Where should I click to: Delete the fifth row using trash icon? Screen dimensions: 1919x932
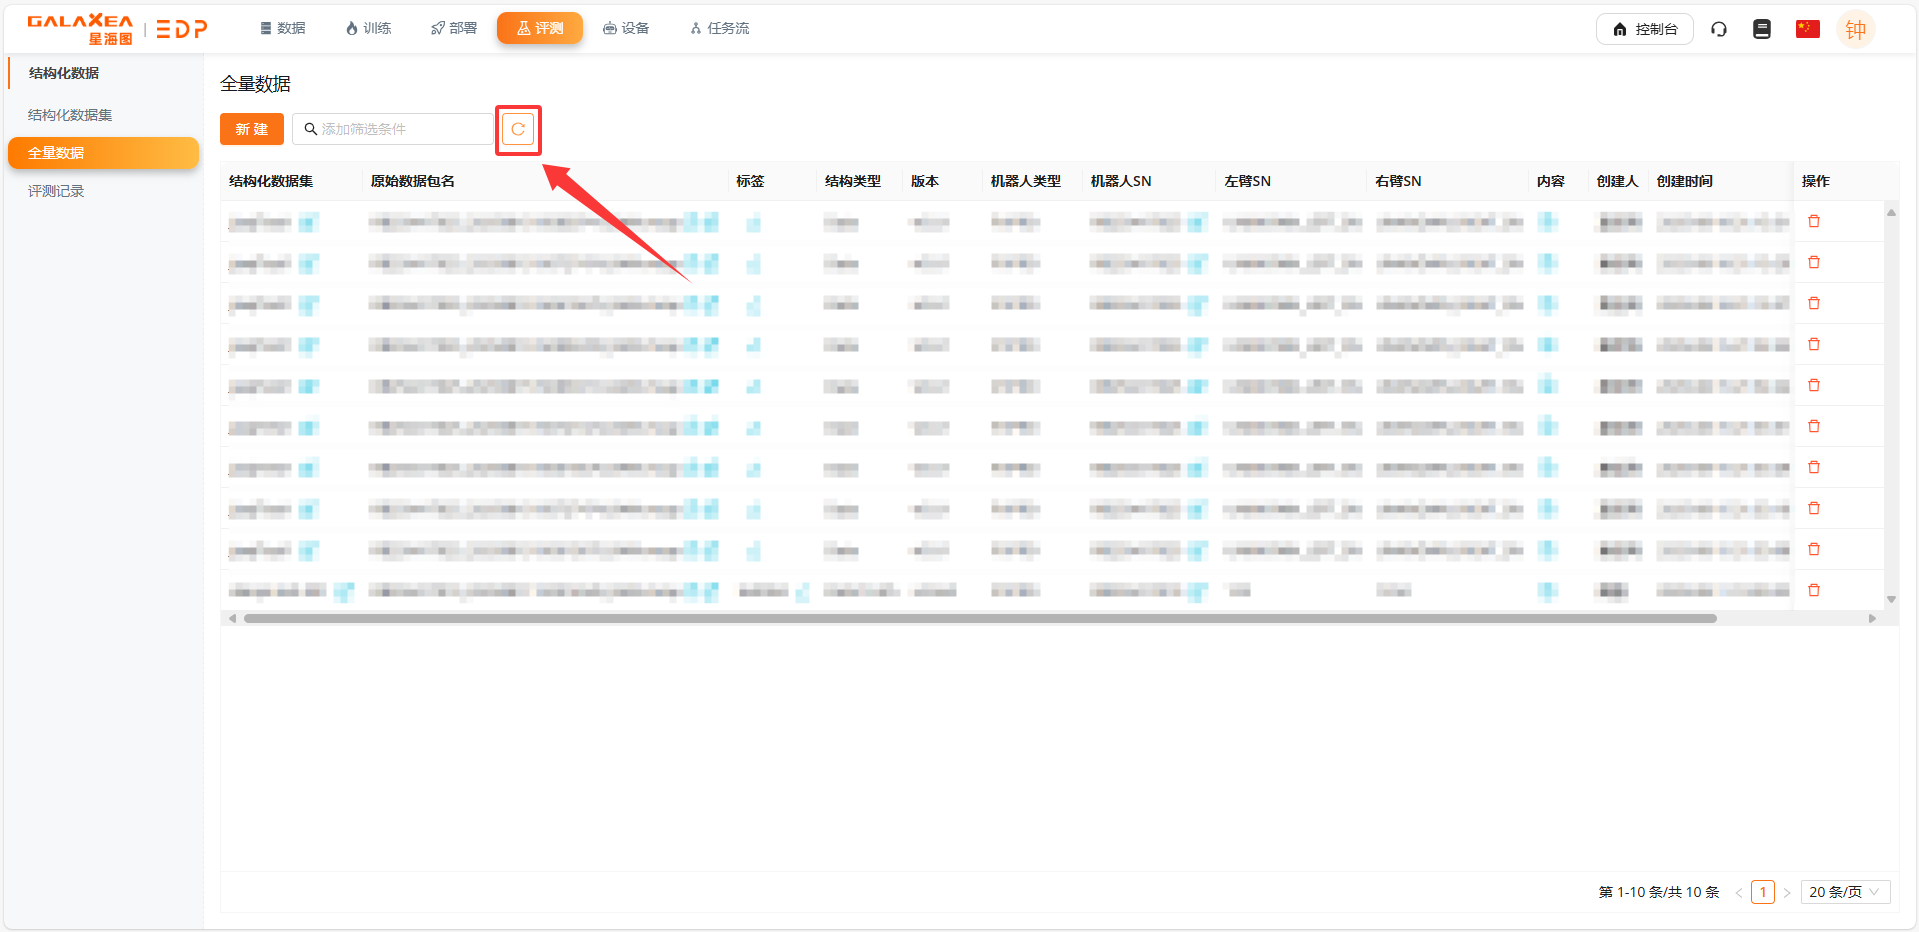1814,385
